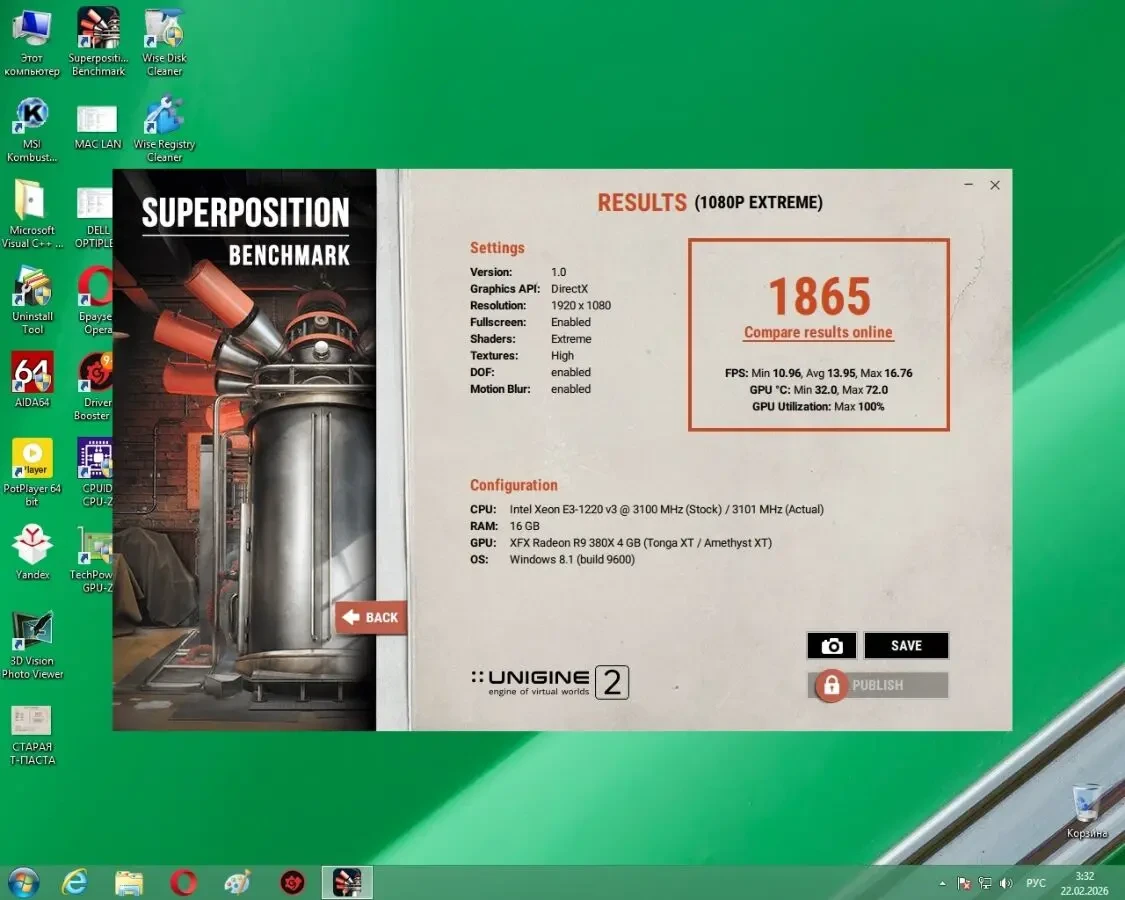Switch РУС input language indicator
Viewport: 1125px width, 900px height.
1035,883
